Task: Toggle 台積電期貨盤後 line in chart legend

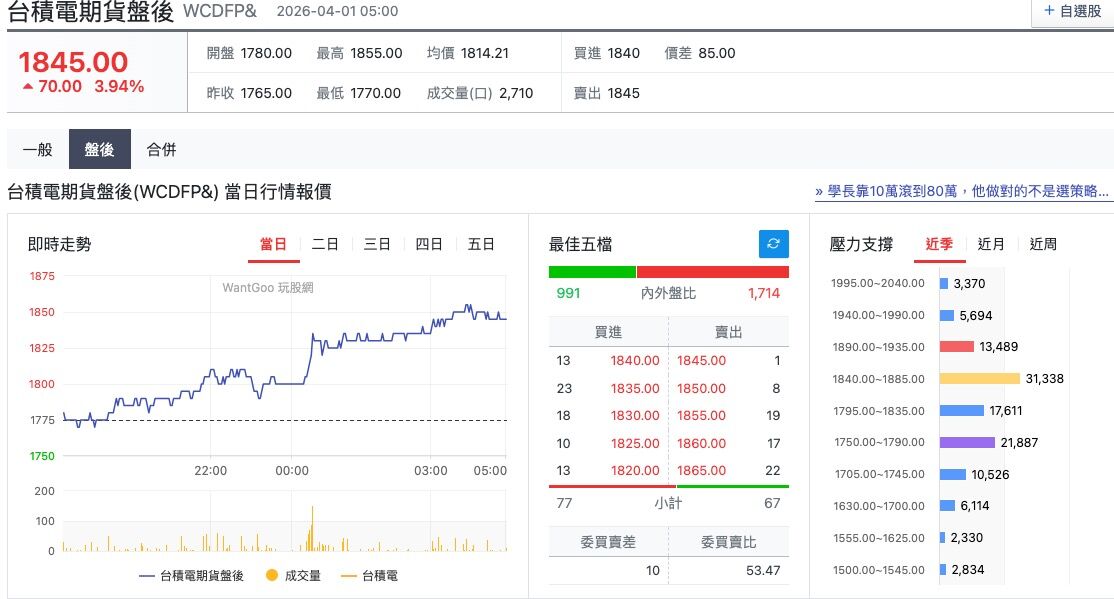Action: (x=192, y=576)
